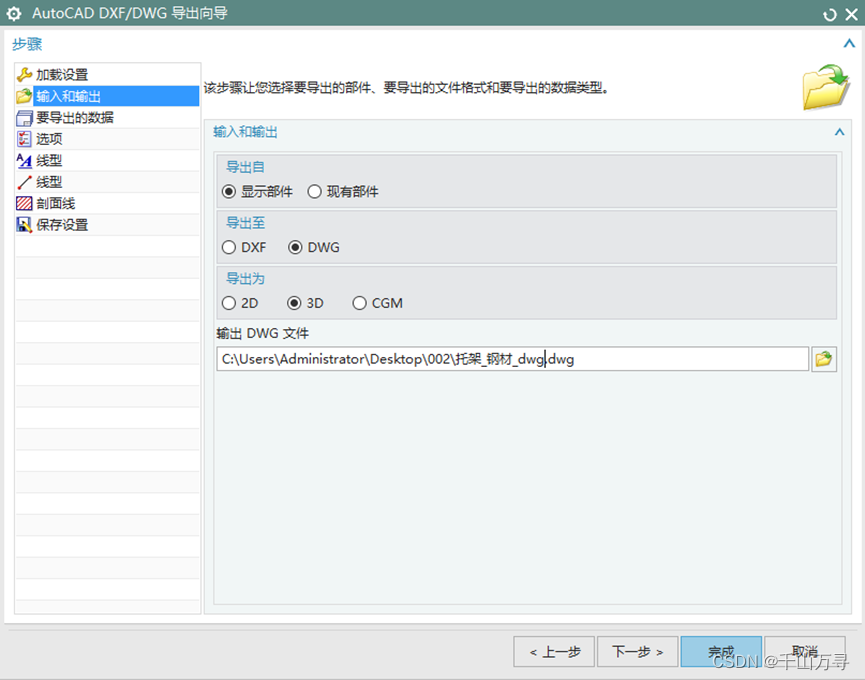The width and height of the screenshot is (865, 680).
Task: Click into the 输出 DWG 文件 path field
Action: [512, 359]
